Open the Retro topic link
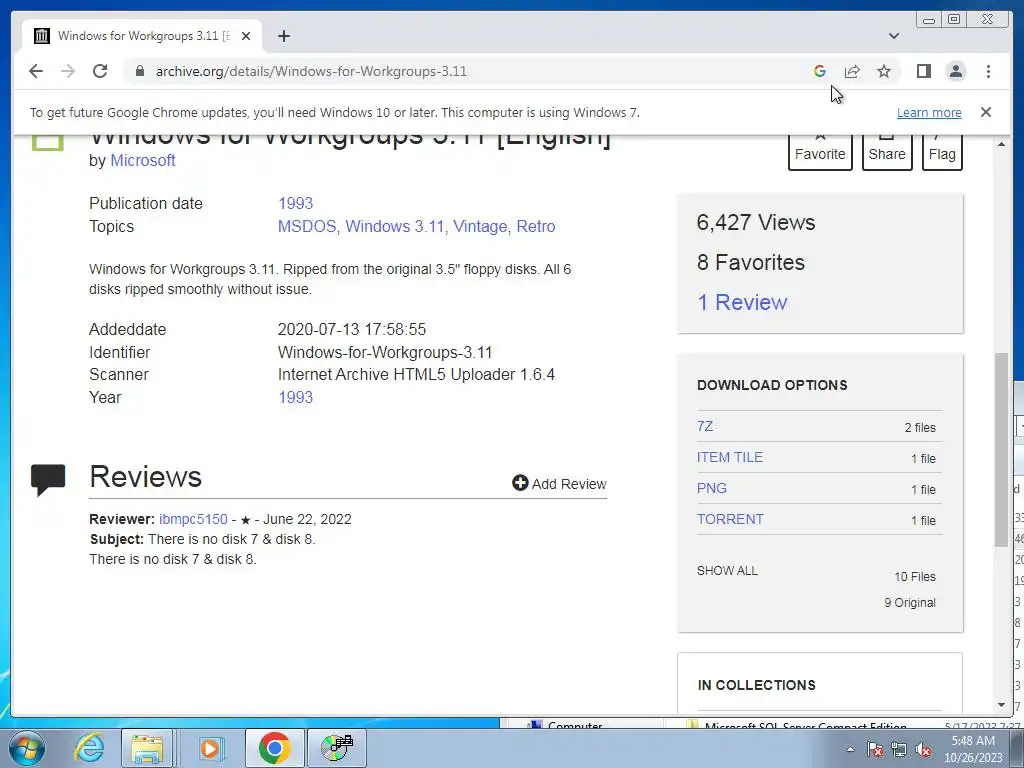The image size is (1024, 768). pos(536,226)
